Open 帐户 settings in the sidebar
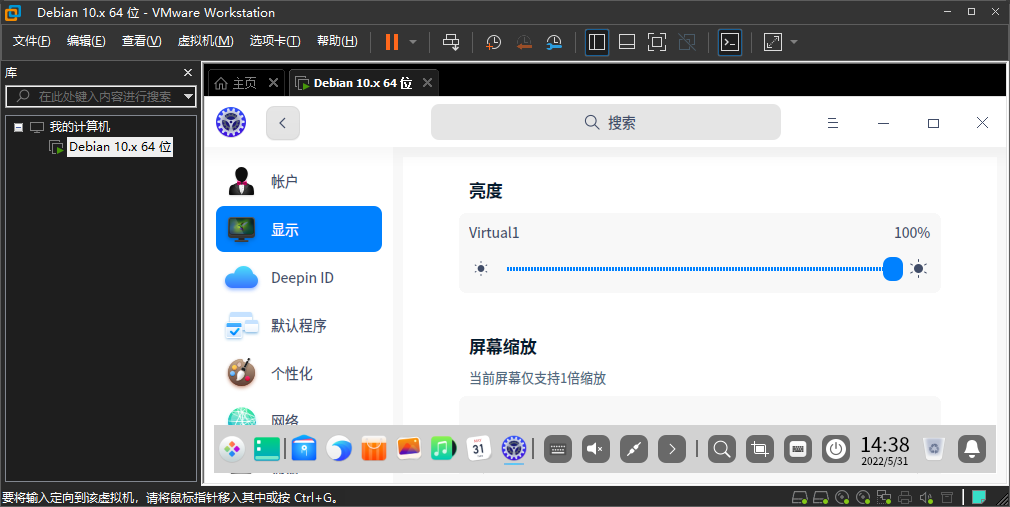 click(x=299, y=182)
